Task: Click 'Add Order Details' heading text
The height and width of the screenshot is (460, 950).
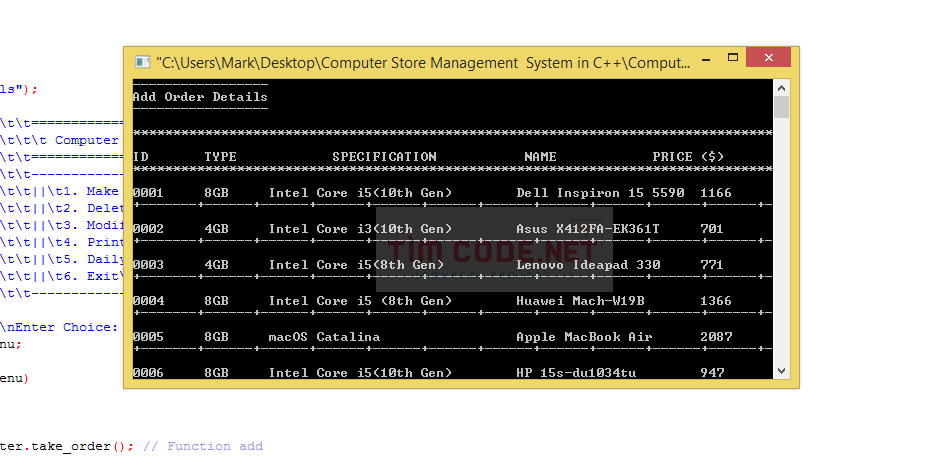Action: coord(200,97)
